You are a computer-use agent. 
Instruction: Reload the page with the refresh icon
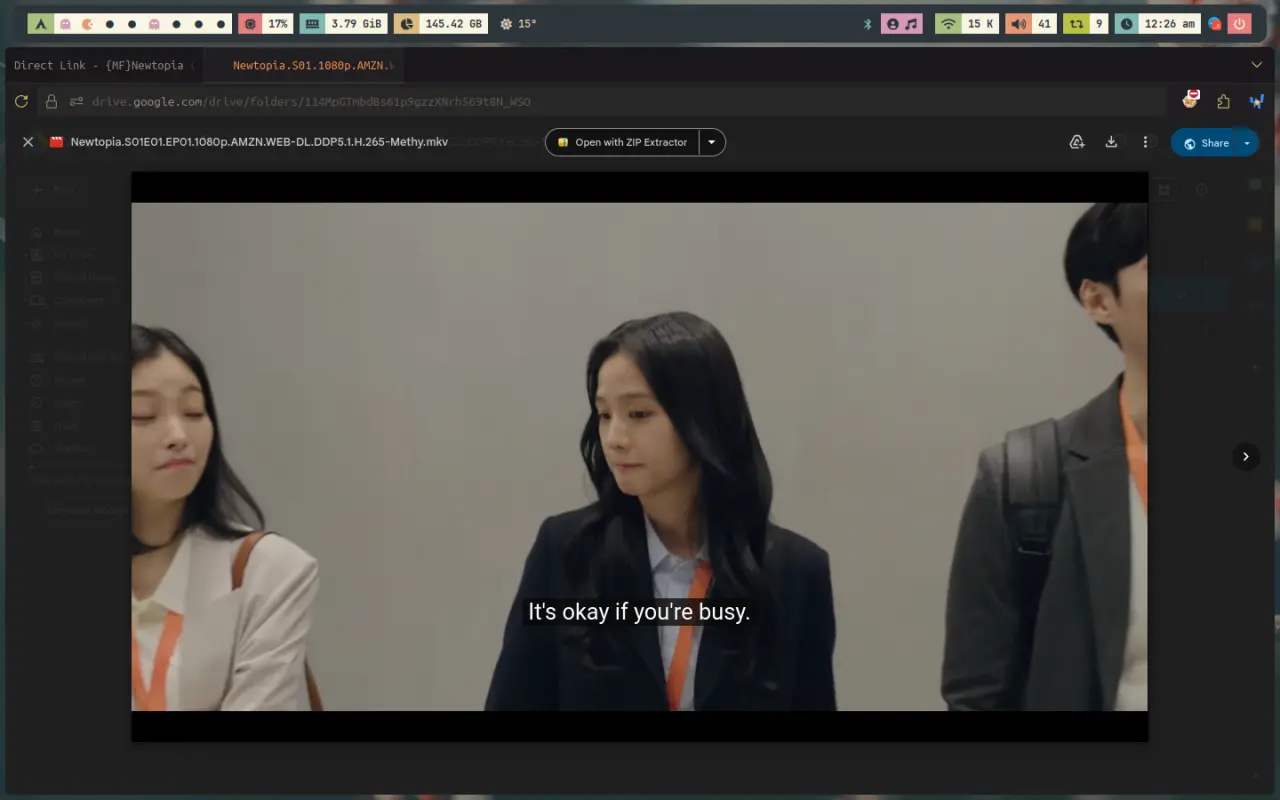[x=21, y=101]
